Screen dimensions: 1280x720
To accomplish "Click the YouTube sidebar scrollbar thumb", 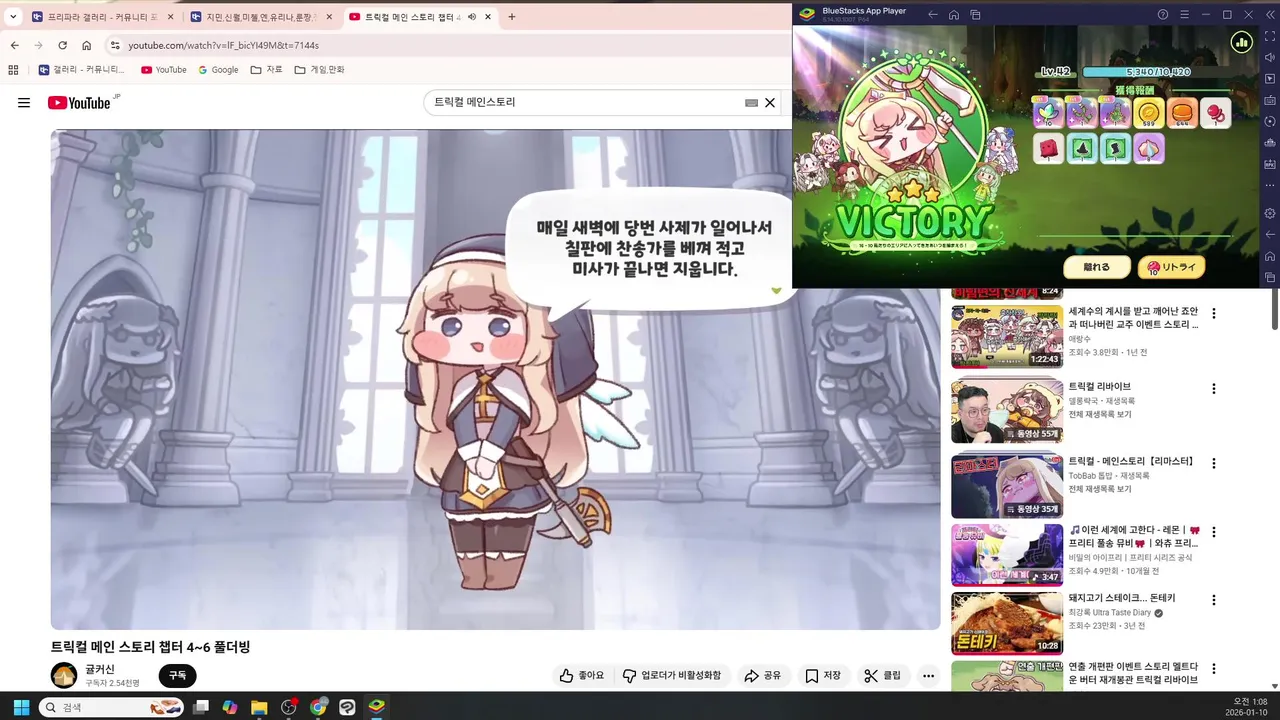I will [1274, 308].
